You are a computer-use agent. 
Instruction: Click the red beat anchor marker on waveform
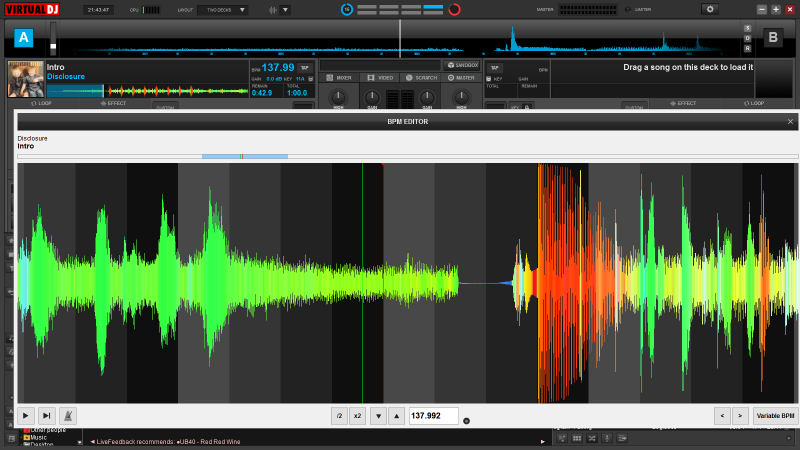pos(383,164)
